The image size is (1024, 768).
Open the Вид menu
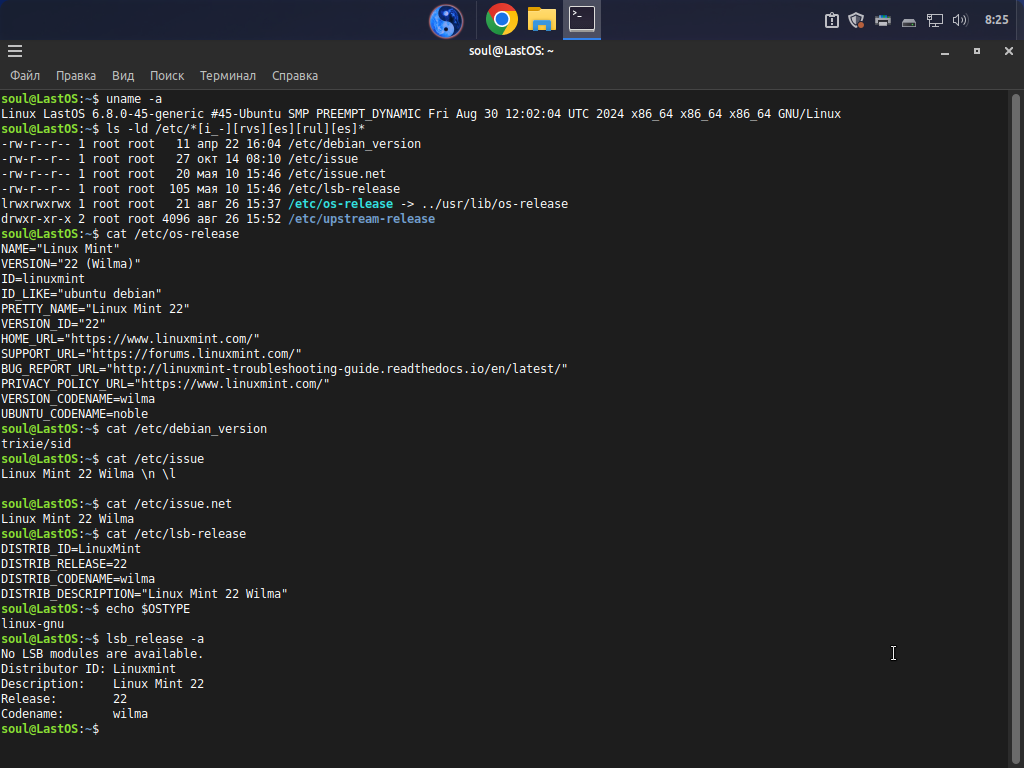(123, 76)
